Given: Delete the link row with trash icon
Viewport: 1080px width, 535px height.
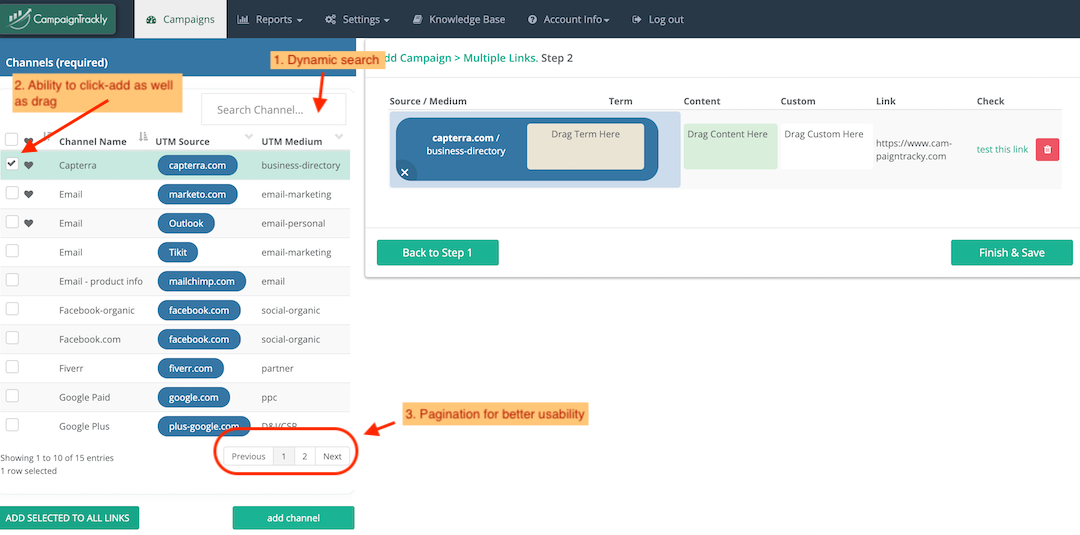Looking at the screenshot, I should (1048, 149).
